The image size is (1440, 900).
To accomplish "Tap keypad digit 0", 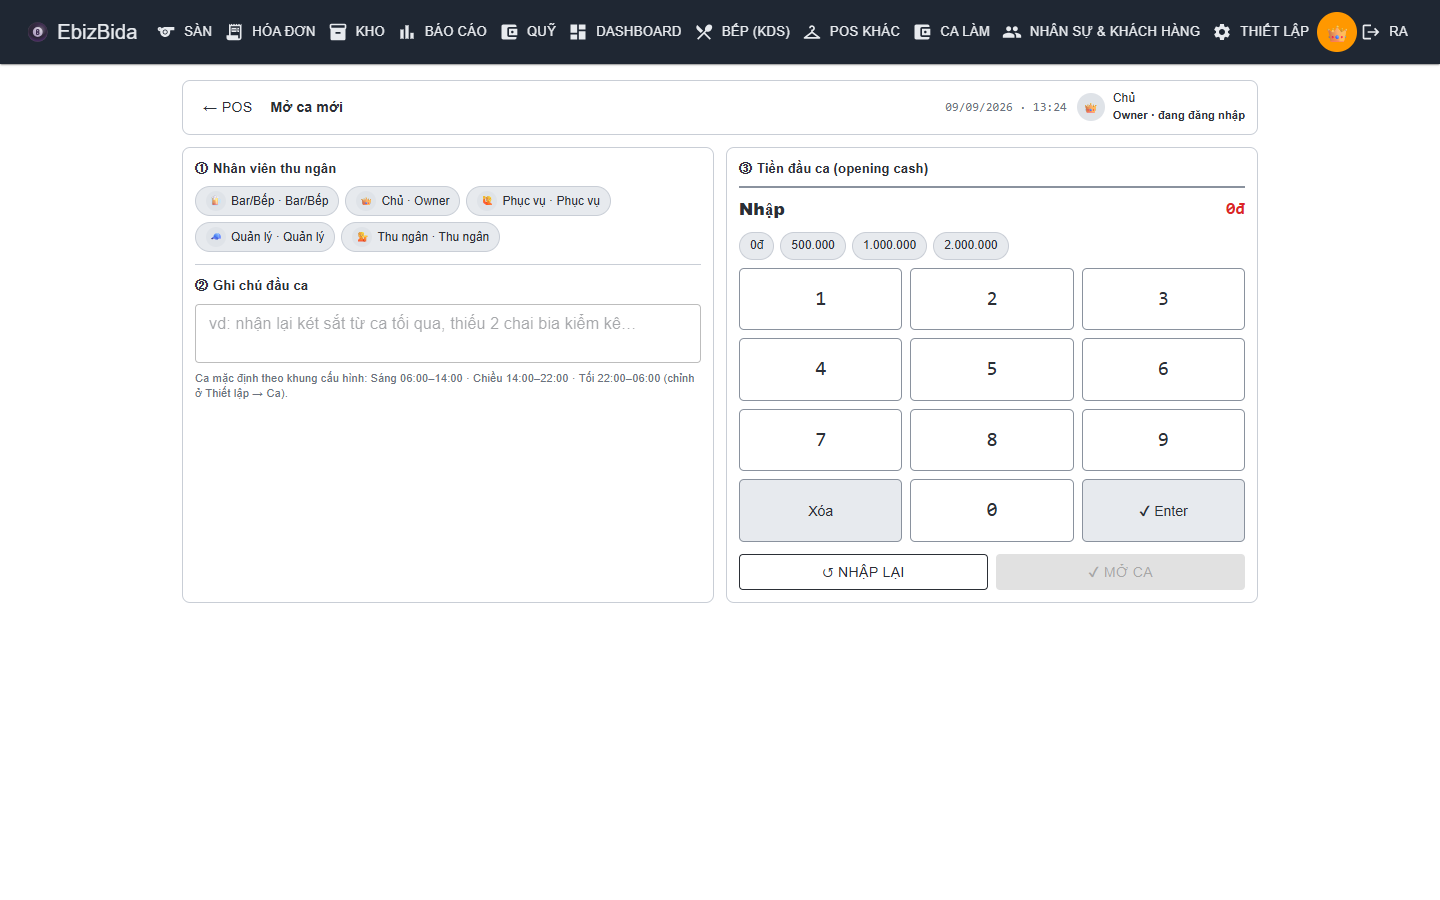I will (x=992, y=510).
